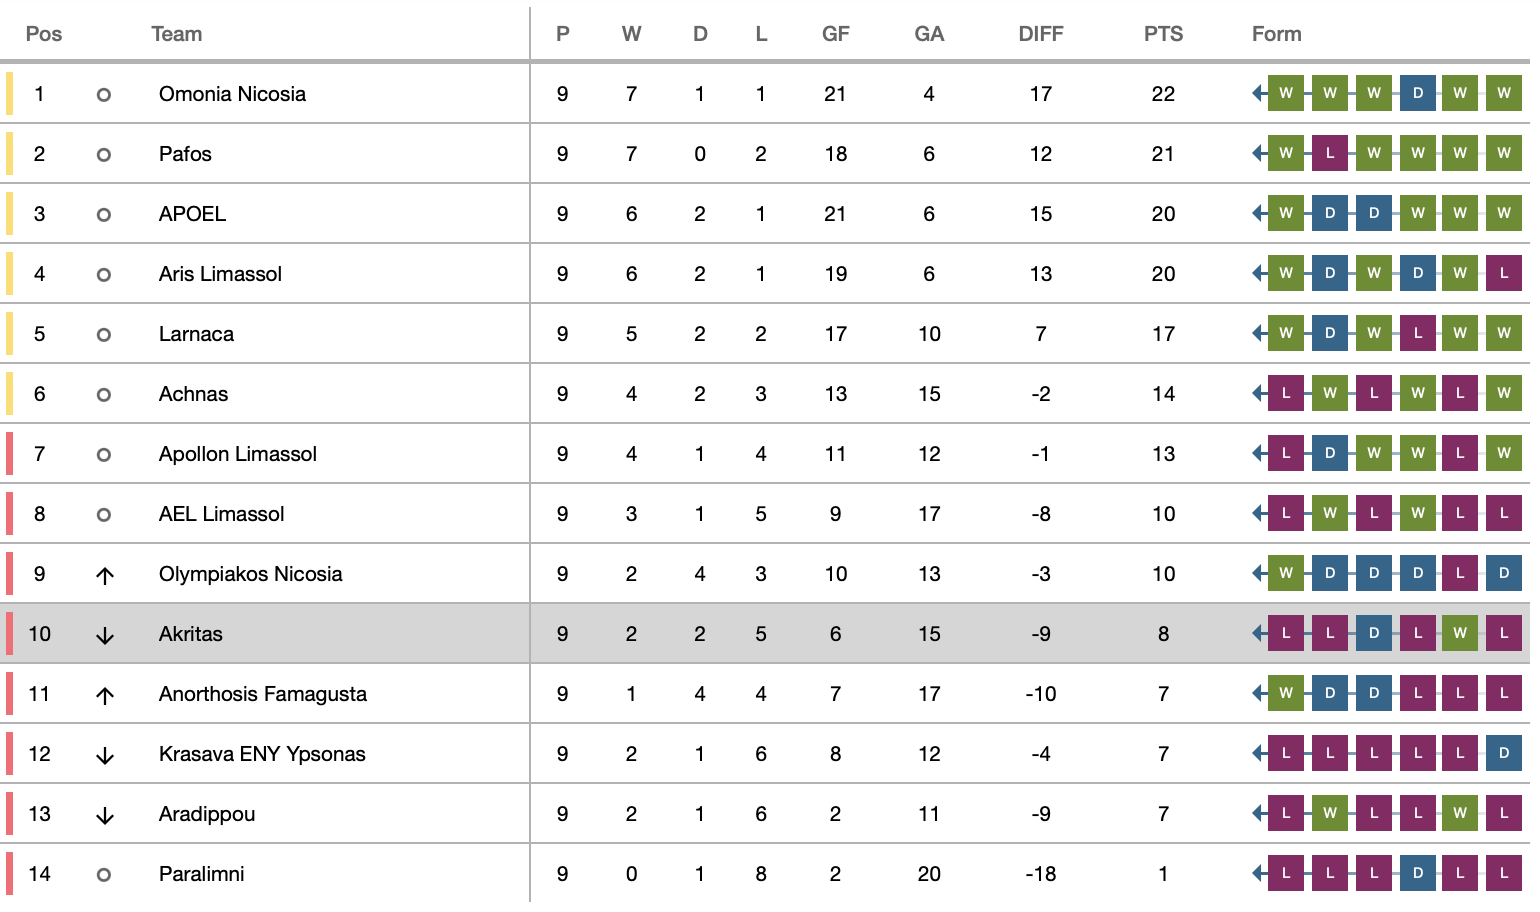This screenshot has height=912, width=1540.
Task: Click Pafos's purple L form badge
Action: click(x=1329, y=153)
